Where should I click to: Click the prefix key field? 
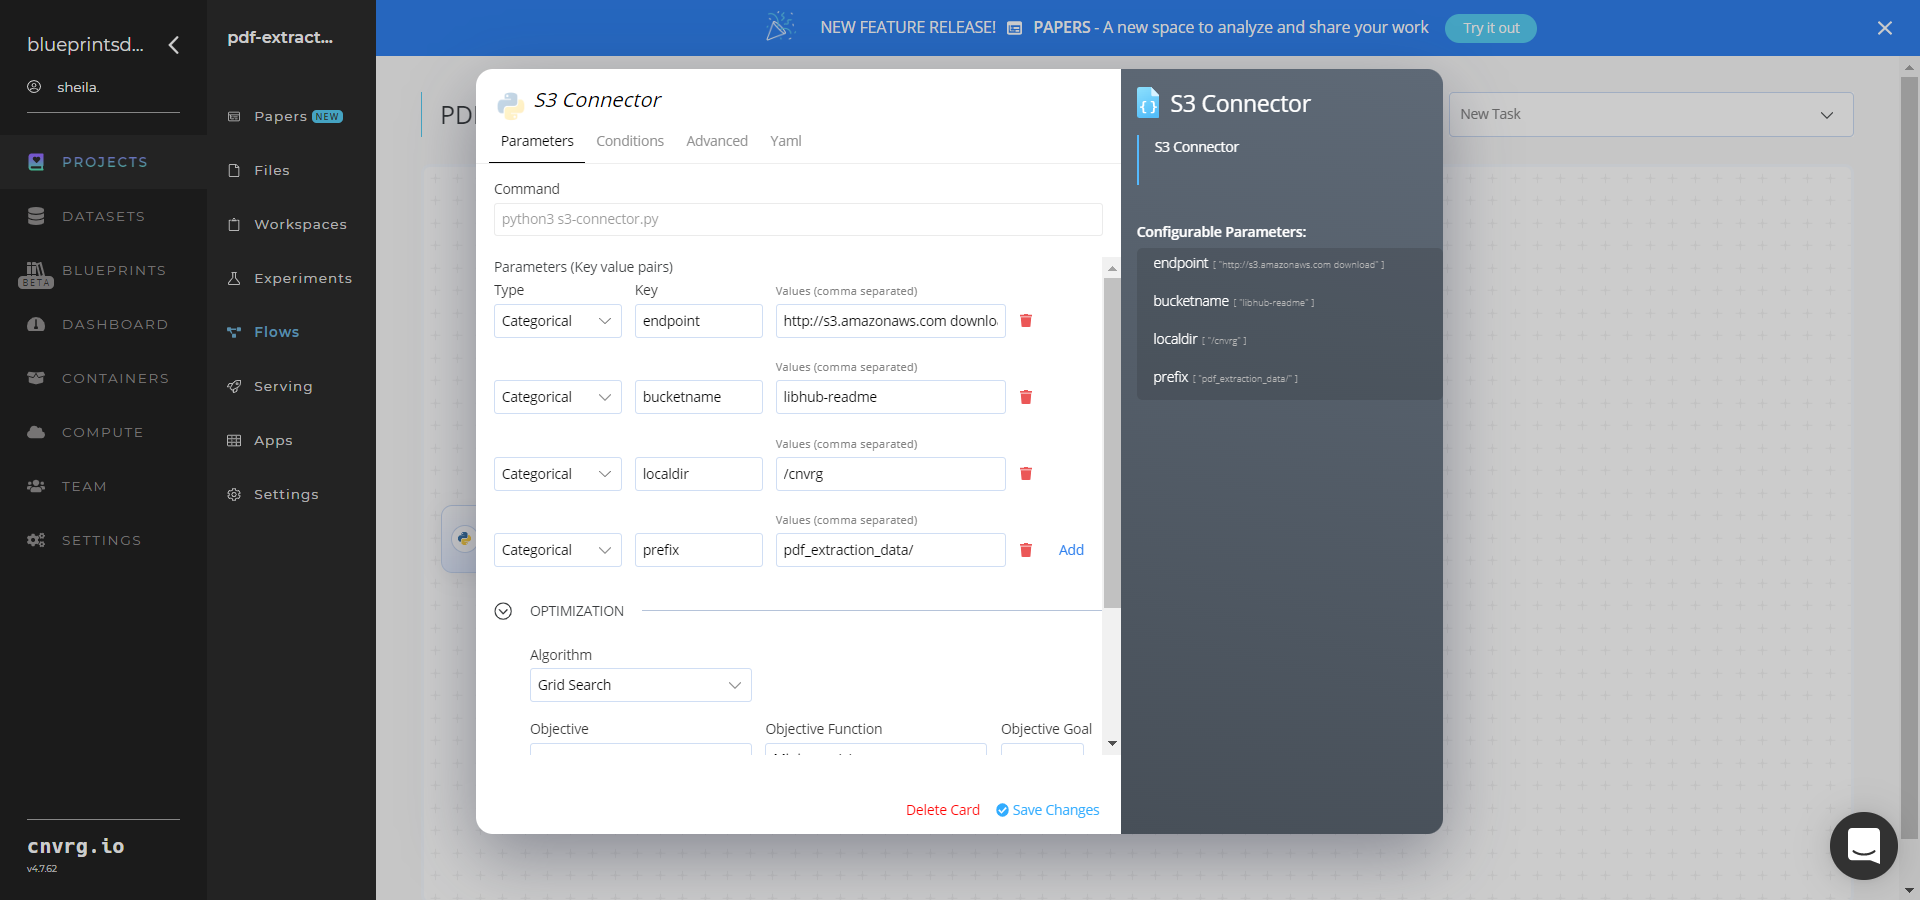(699, 550)
